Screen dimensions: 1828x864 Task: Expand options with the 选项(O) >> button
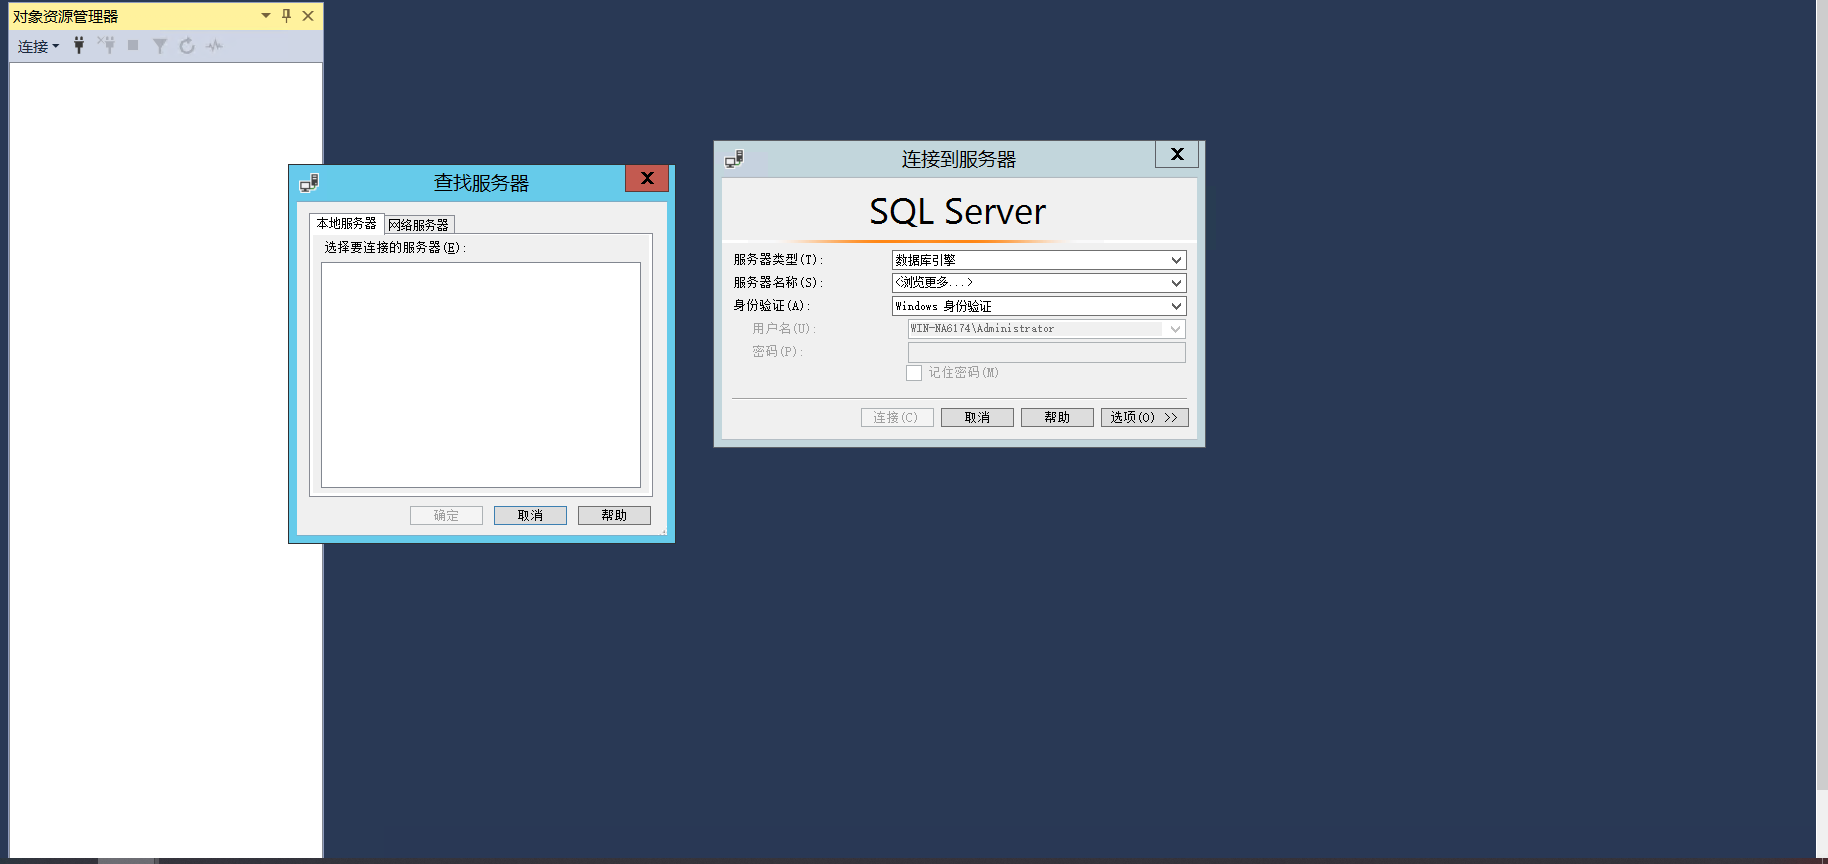tap(1145, 417)
